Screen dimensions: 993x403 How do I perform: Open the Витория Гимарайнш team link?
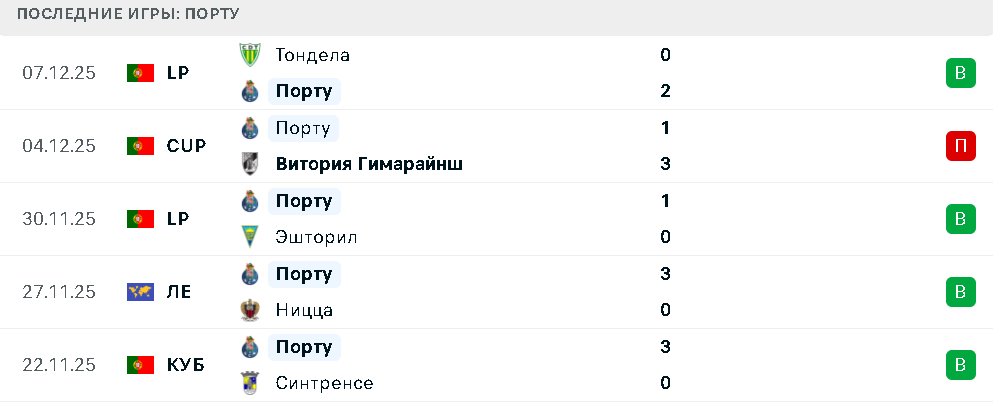[x=369, y=164]
